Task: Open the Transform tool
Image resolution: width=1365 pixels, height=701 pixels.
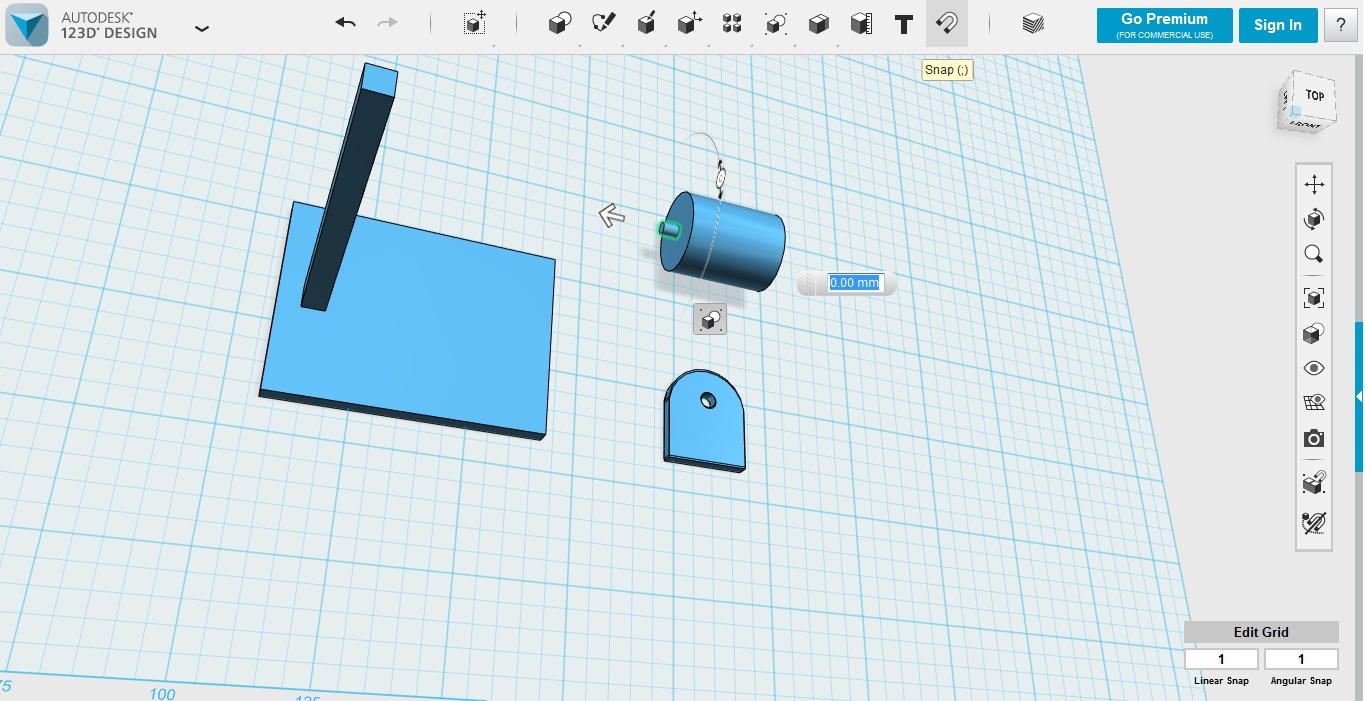Action: pyautogui.click(x=476, y=23)
